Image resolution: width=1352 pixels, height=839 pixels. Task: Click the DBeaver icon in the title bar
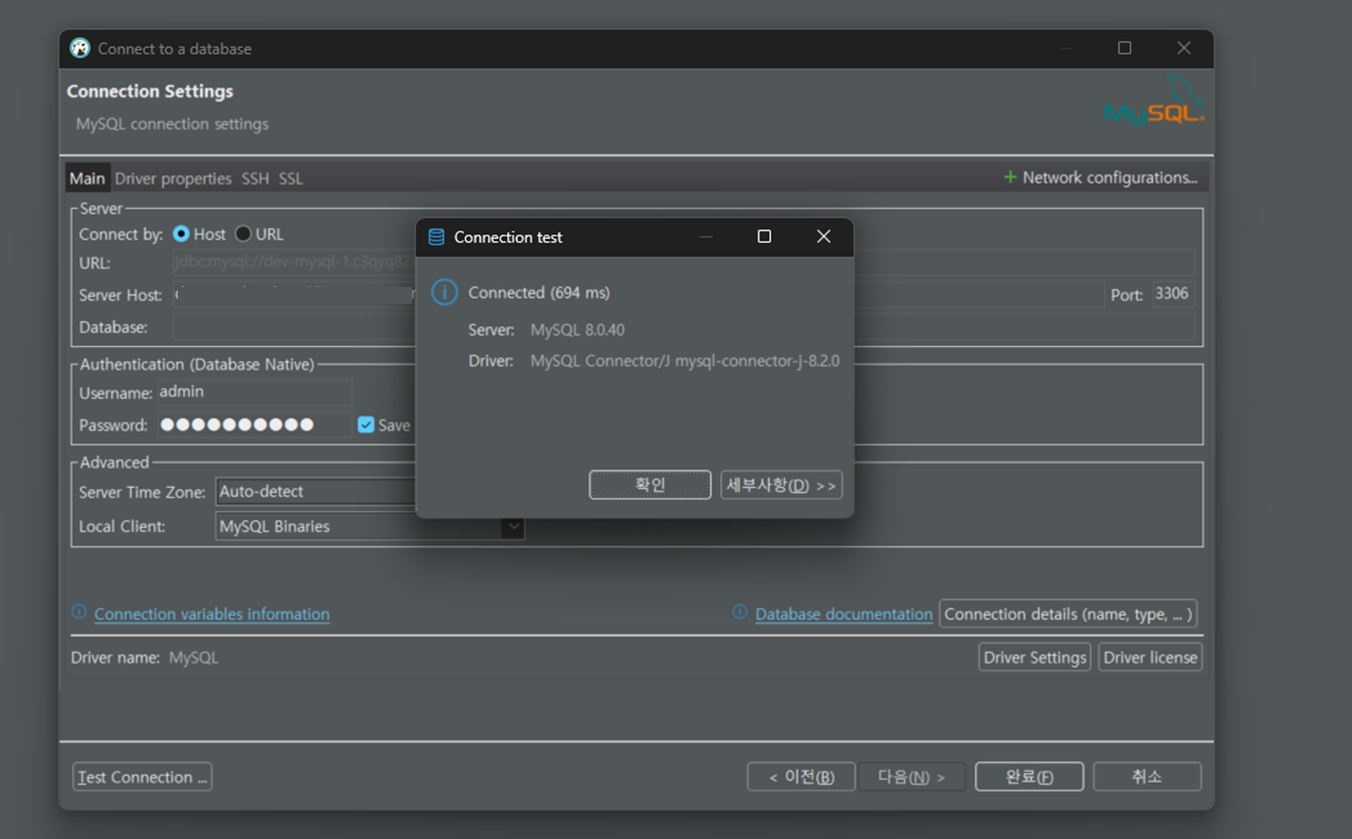[x=80, y=48]
